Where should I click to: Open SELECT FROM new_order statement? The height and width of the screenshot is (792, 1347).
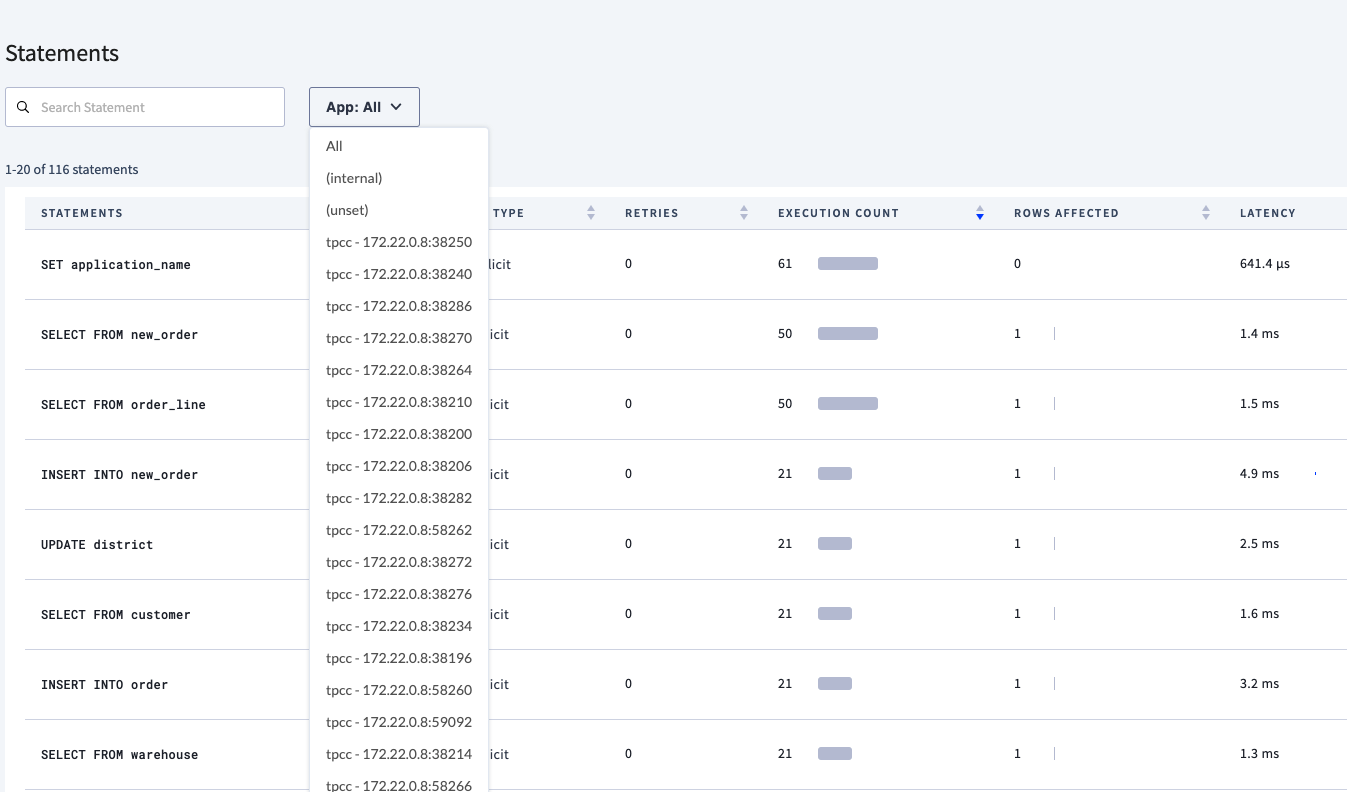[120, 335]
